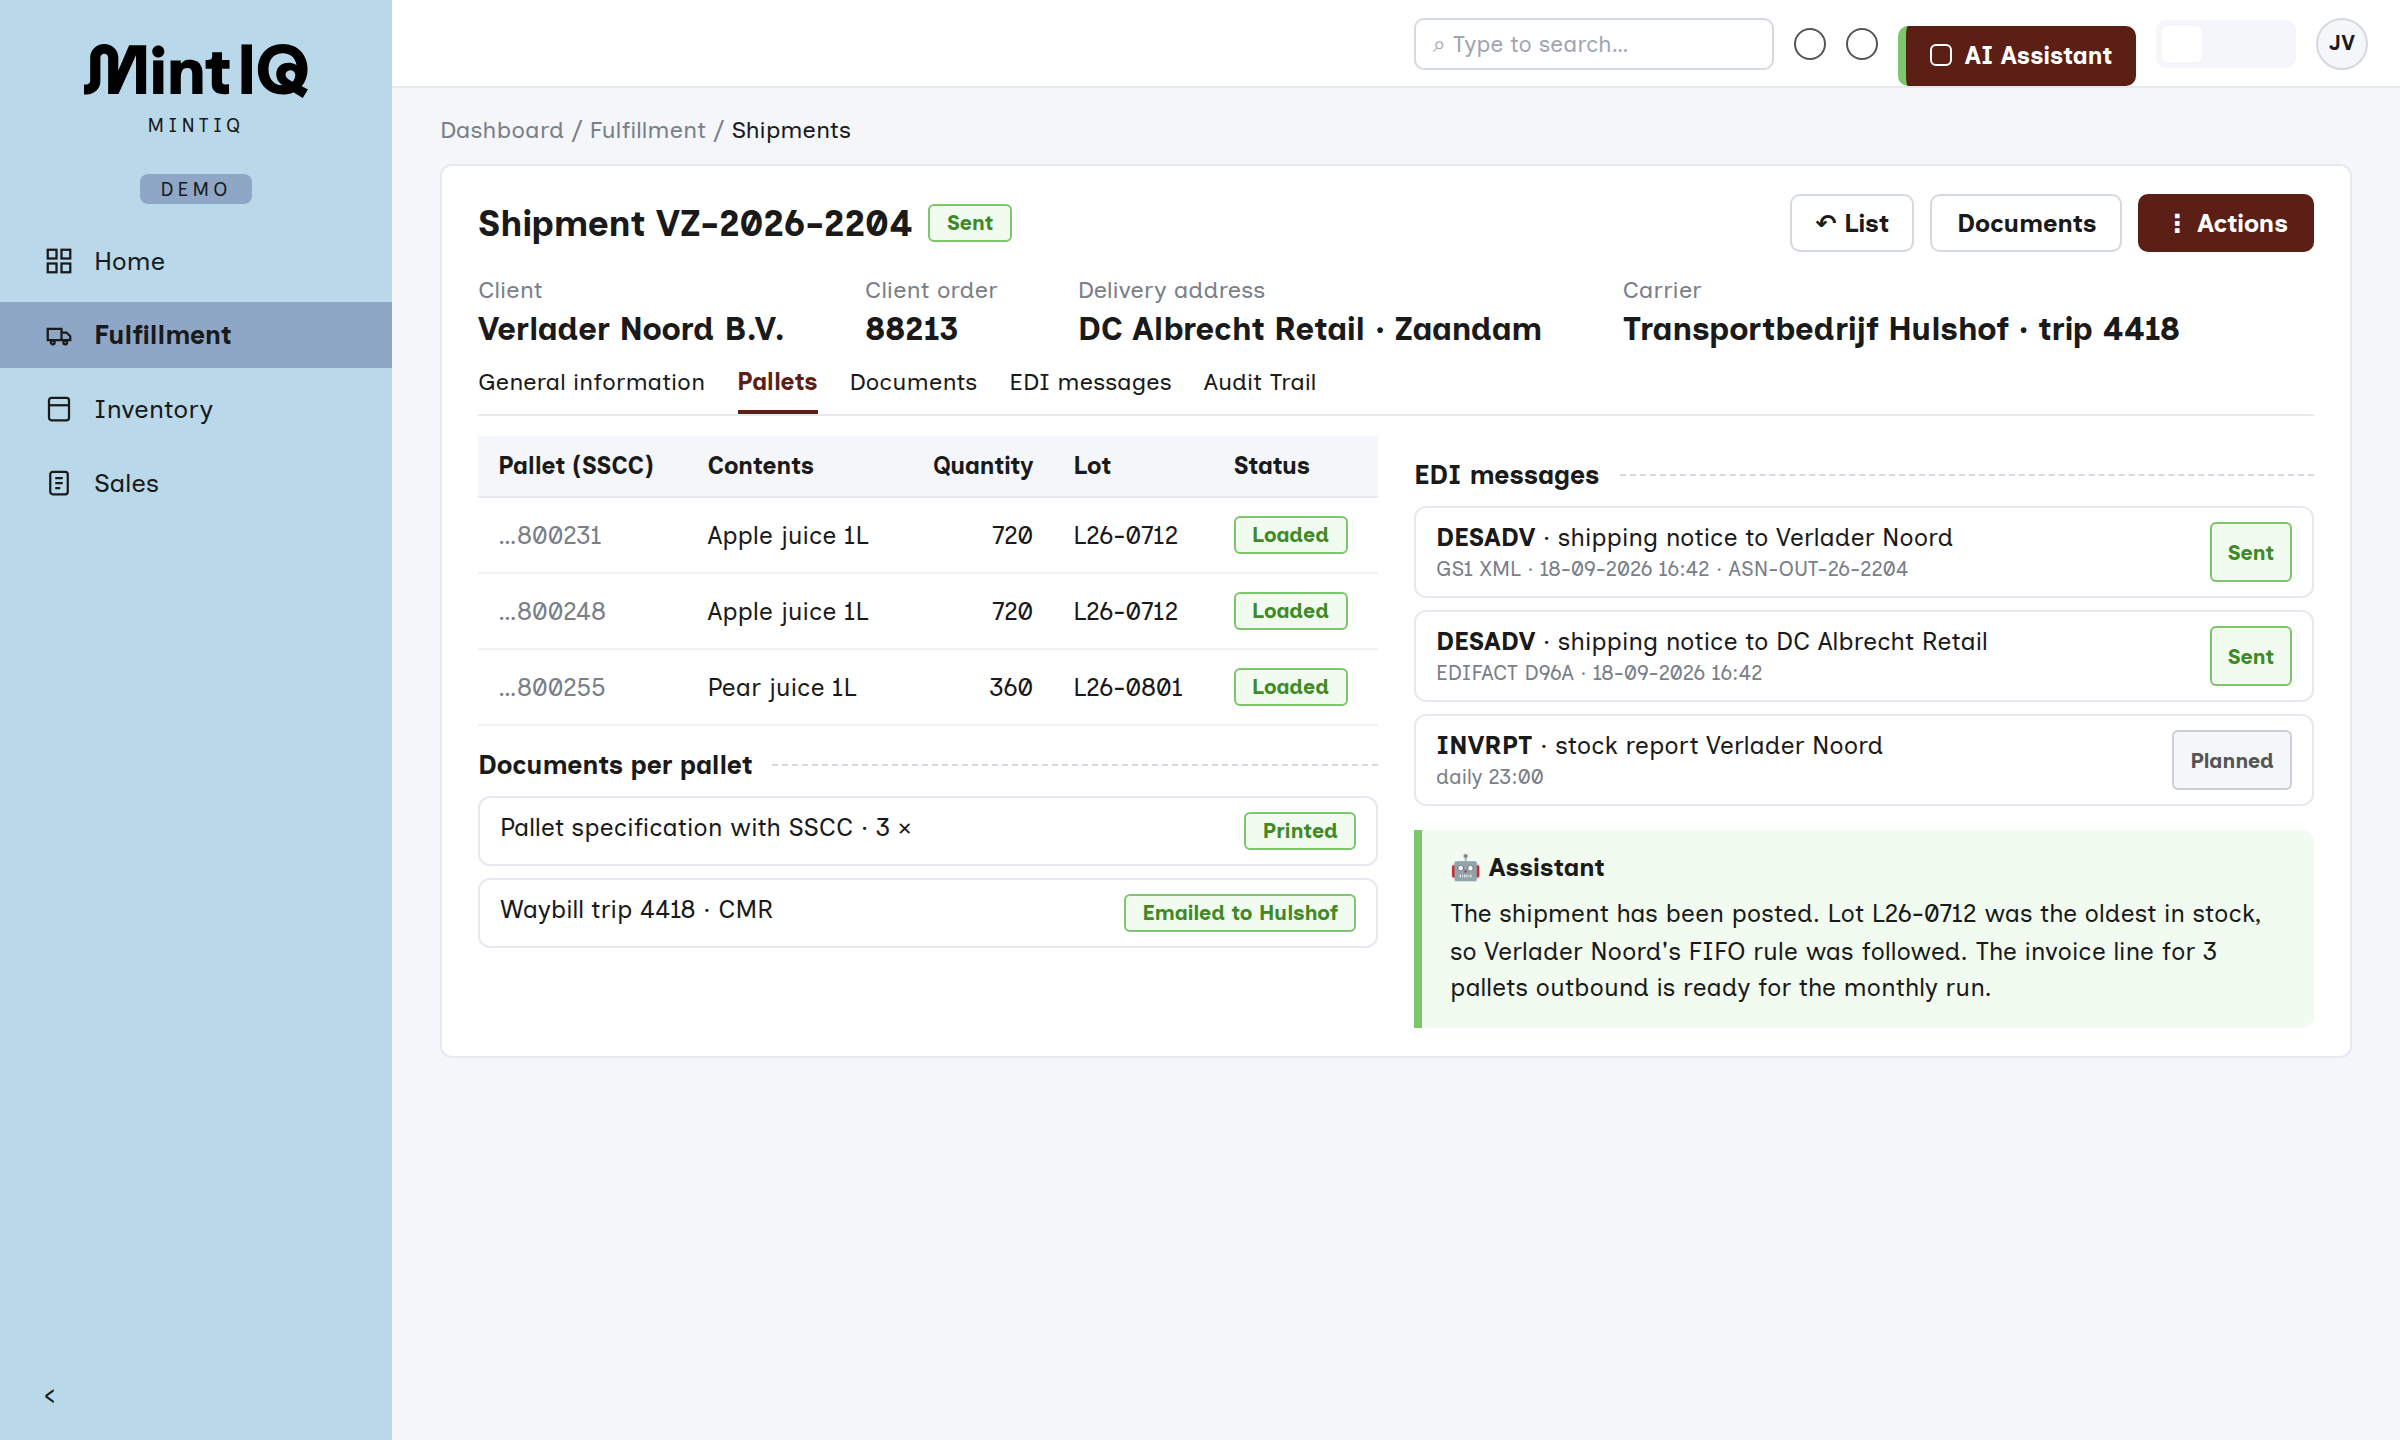This screenshot has width=2400, height=1440.
Task: Click the Assistant robot icon
Action: pos(1465,868)
